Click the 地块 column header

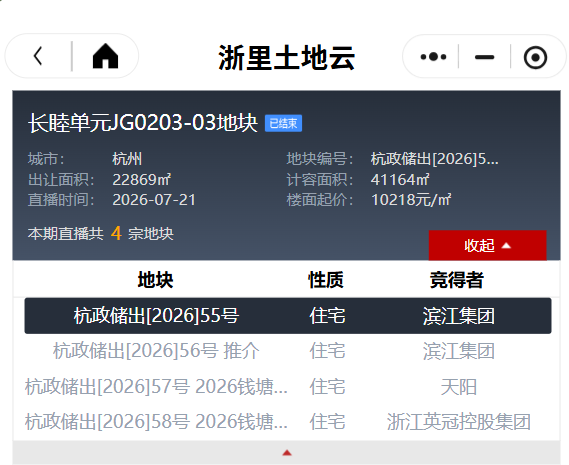tap(155, 280)
